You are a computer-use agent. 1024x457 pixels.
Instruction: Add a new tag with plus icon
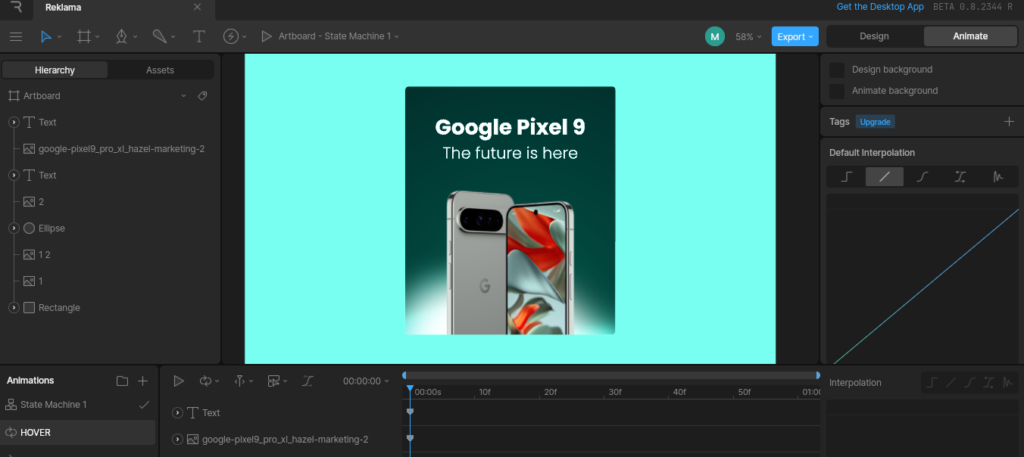[x=1009, y=121]
